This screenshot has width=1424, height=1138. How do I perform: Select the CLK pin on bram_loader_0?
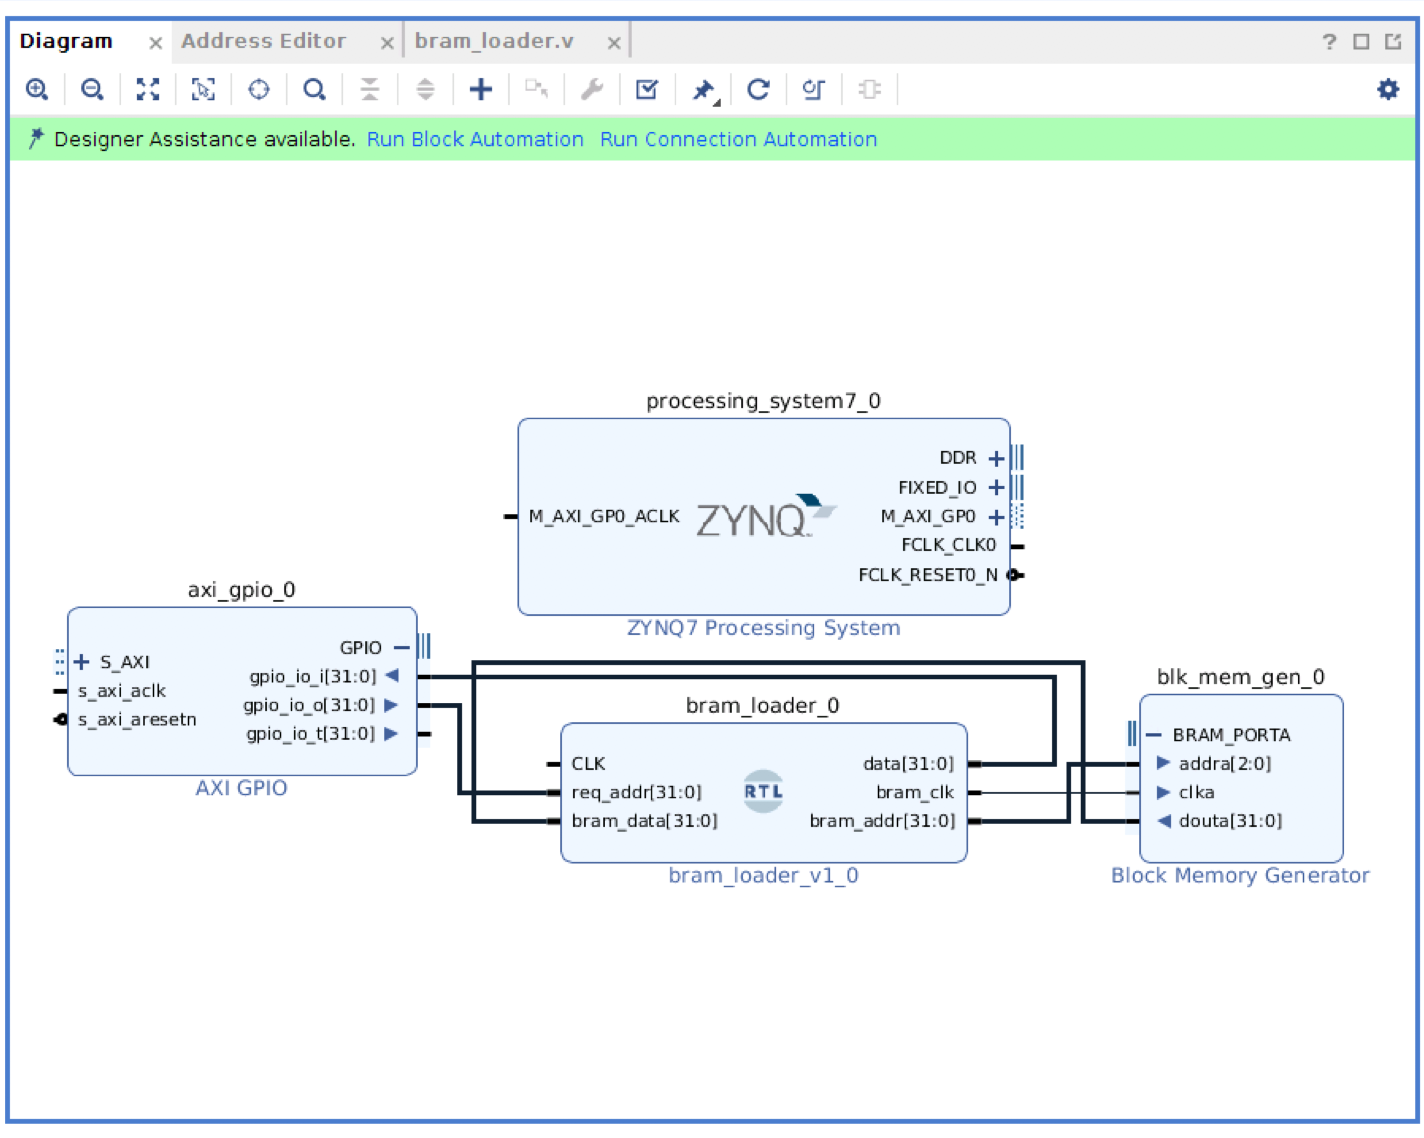pyautogui.click(x=588, y=764)
